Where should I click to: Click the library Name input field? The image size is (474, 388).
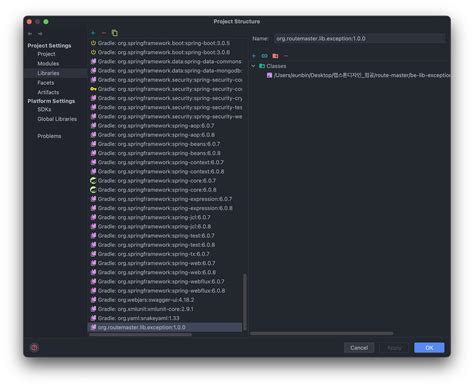(x=359, y=39)
